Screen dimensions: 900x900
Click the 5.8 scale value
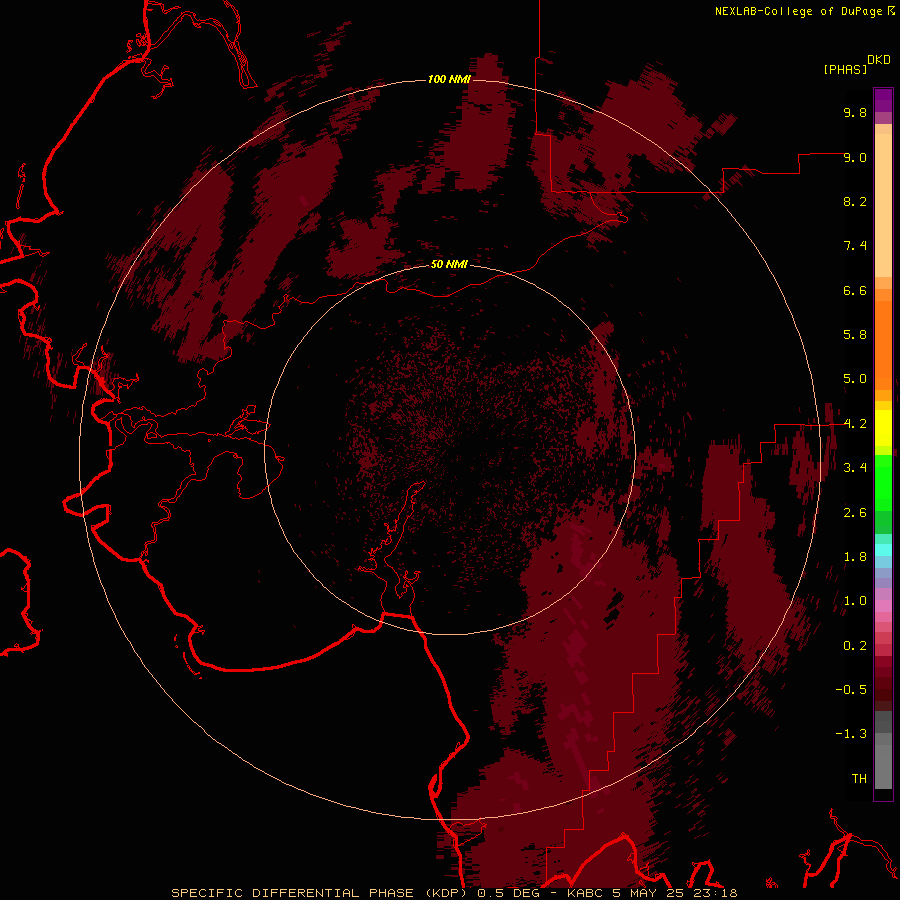point(855,335)
